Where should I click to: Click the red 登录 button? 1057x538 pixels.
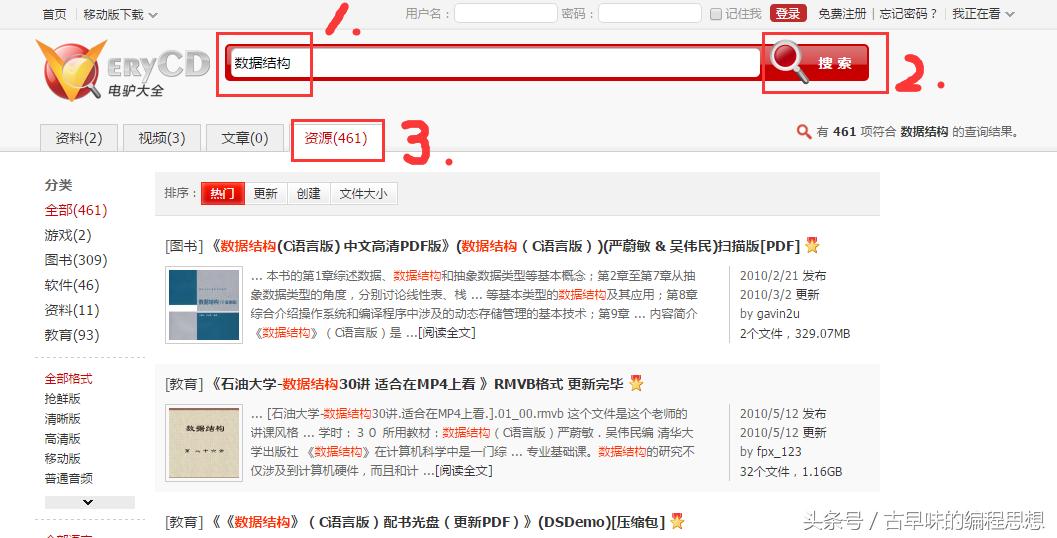tap(787, 13)
